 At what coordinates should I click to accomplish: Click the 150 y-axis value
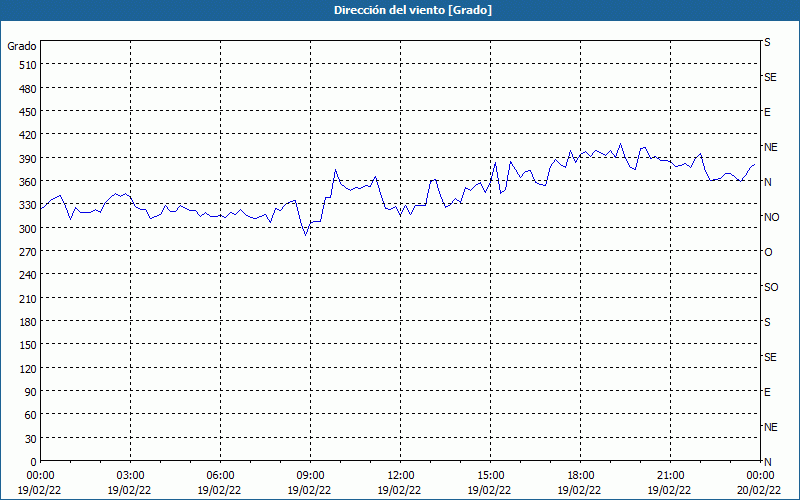[29, 345]
